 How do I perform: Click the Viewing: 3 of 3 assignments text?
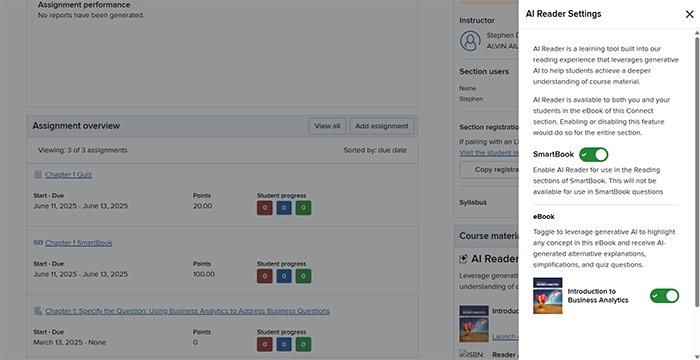point(83,151)
